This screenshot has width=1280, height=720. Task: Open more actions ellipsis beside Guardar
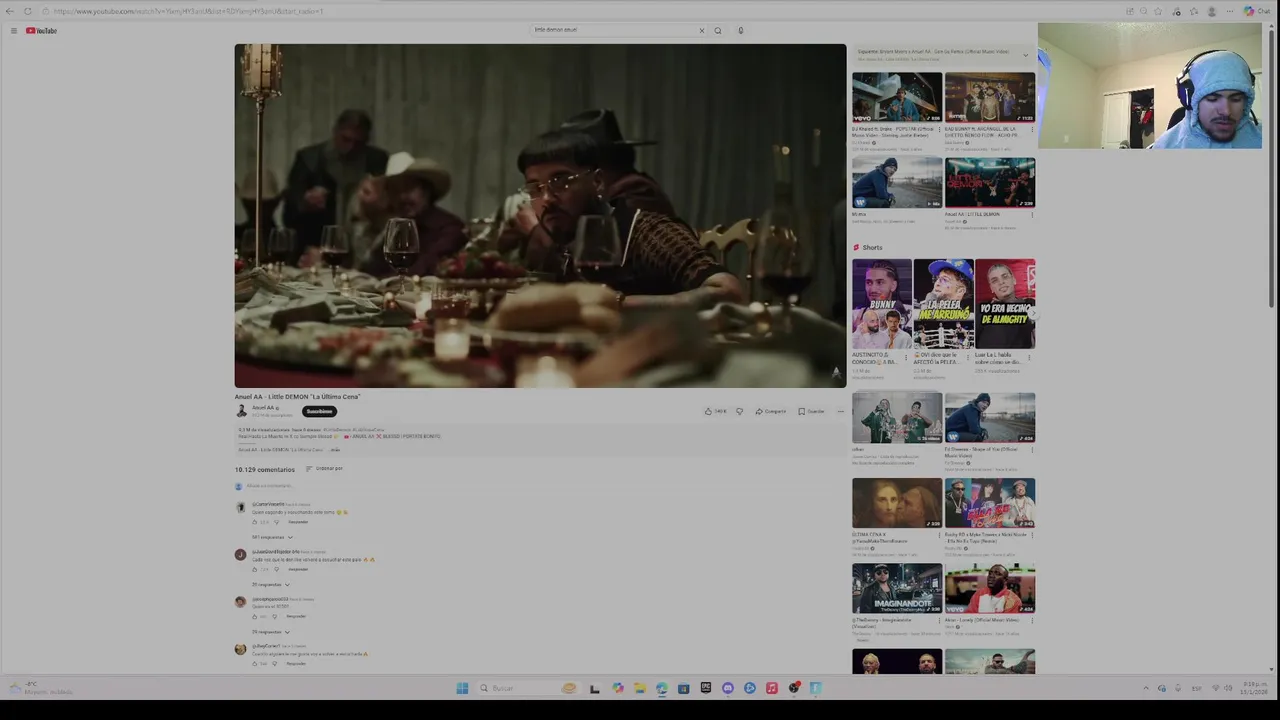840,411
